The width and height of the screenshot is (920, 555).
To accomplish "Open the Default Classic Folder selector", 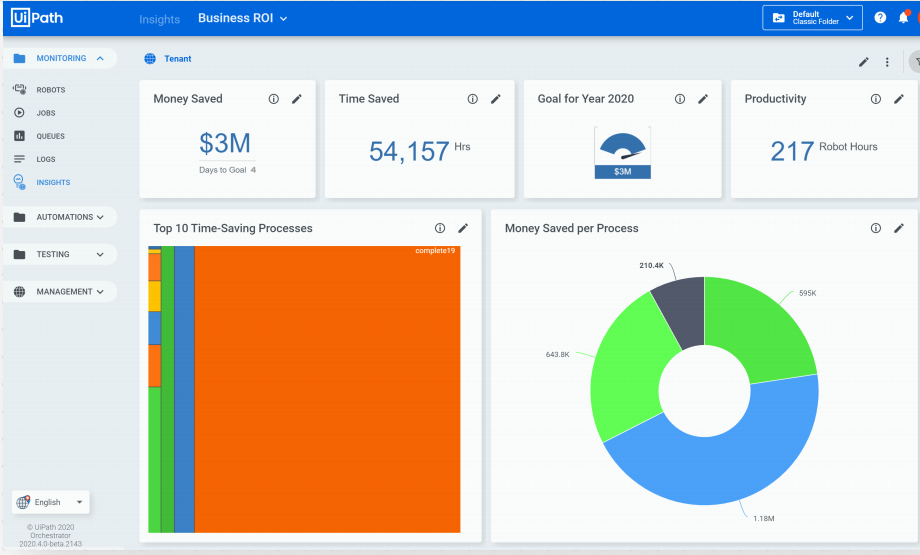I will coord(812,18).
